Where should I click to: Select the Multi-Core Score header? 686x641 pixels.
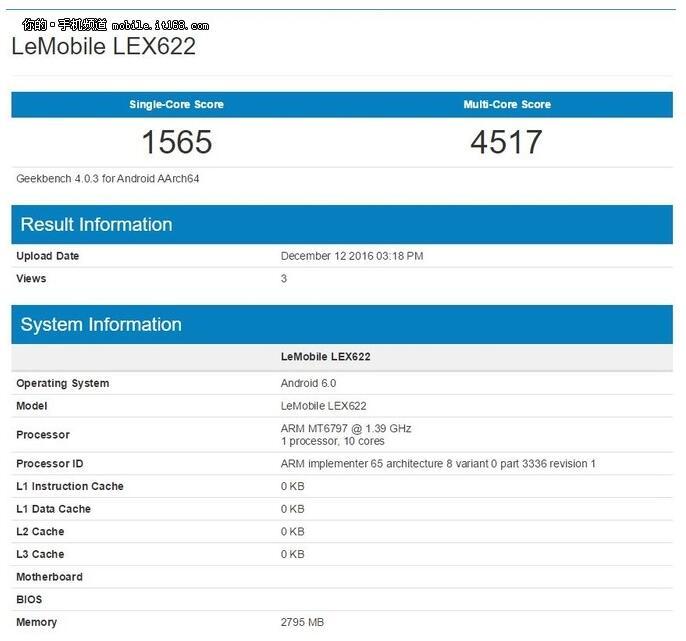point(507,104)
